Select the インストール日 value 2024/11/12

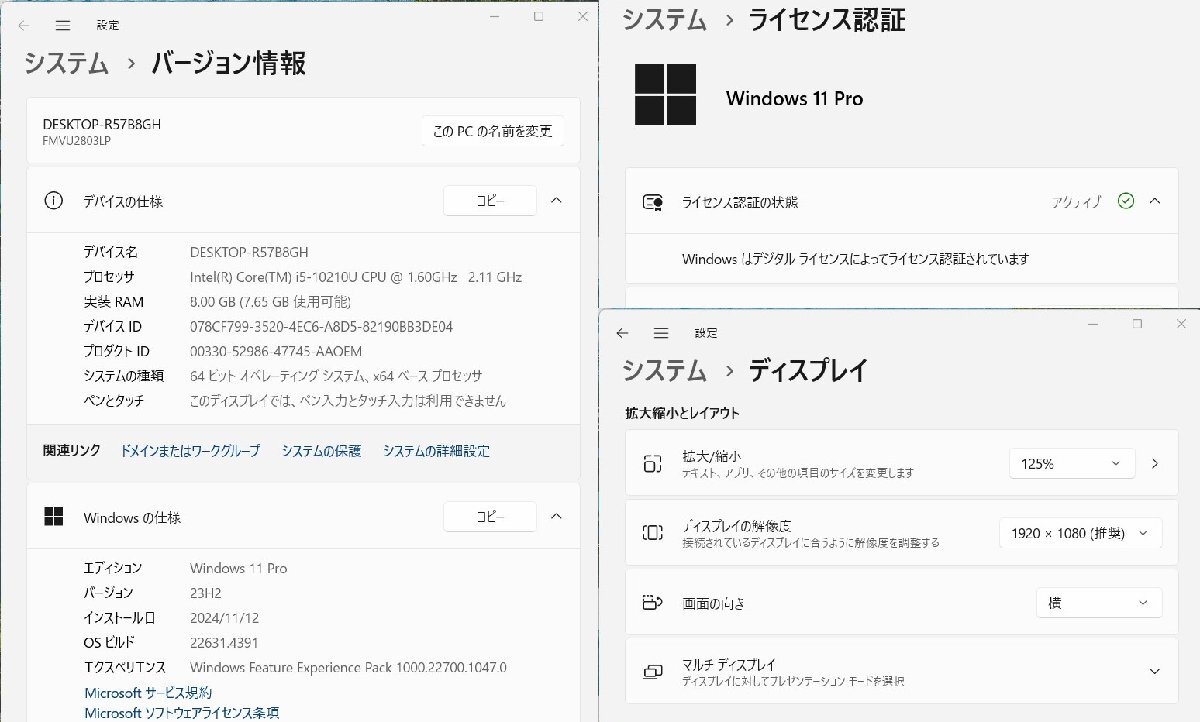224,618
